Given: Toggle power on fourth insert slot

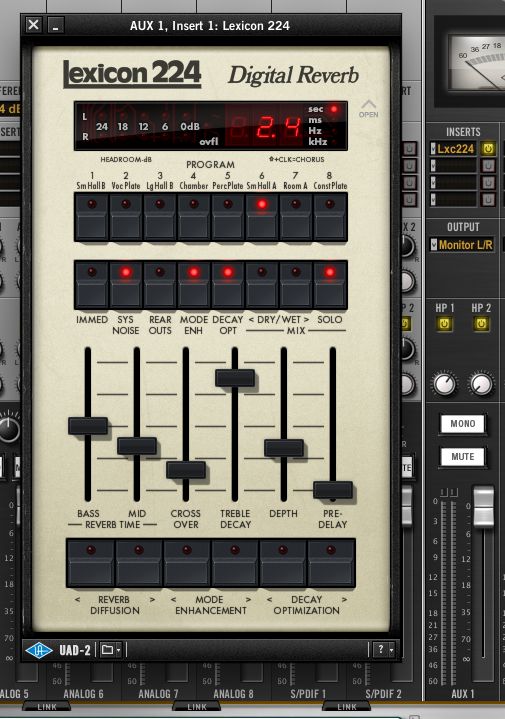Looking at the screenshot, I should [x=488, y=199].
